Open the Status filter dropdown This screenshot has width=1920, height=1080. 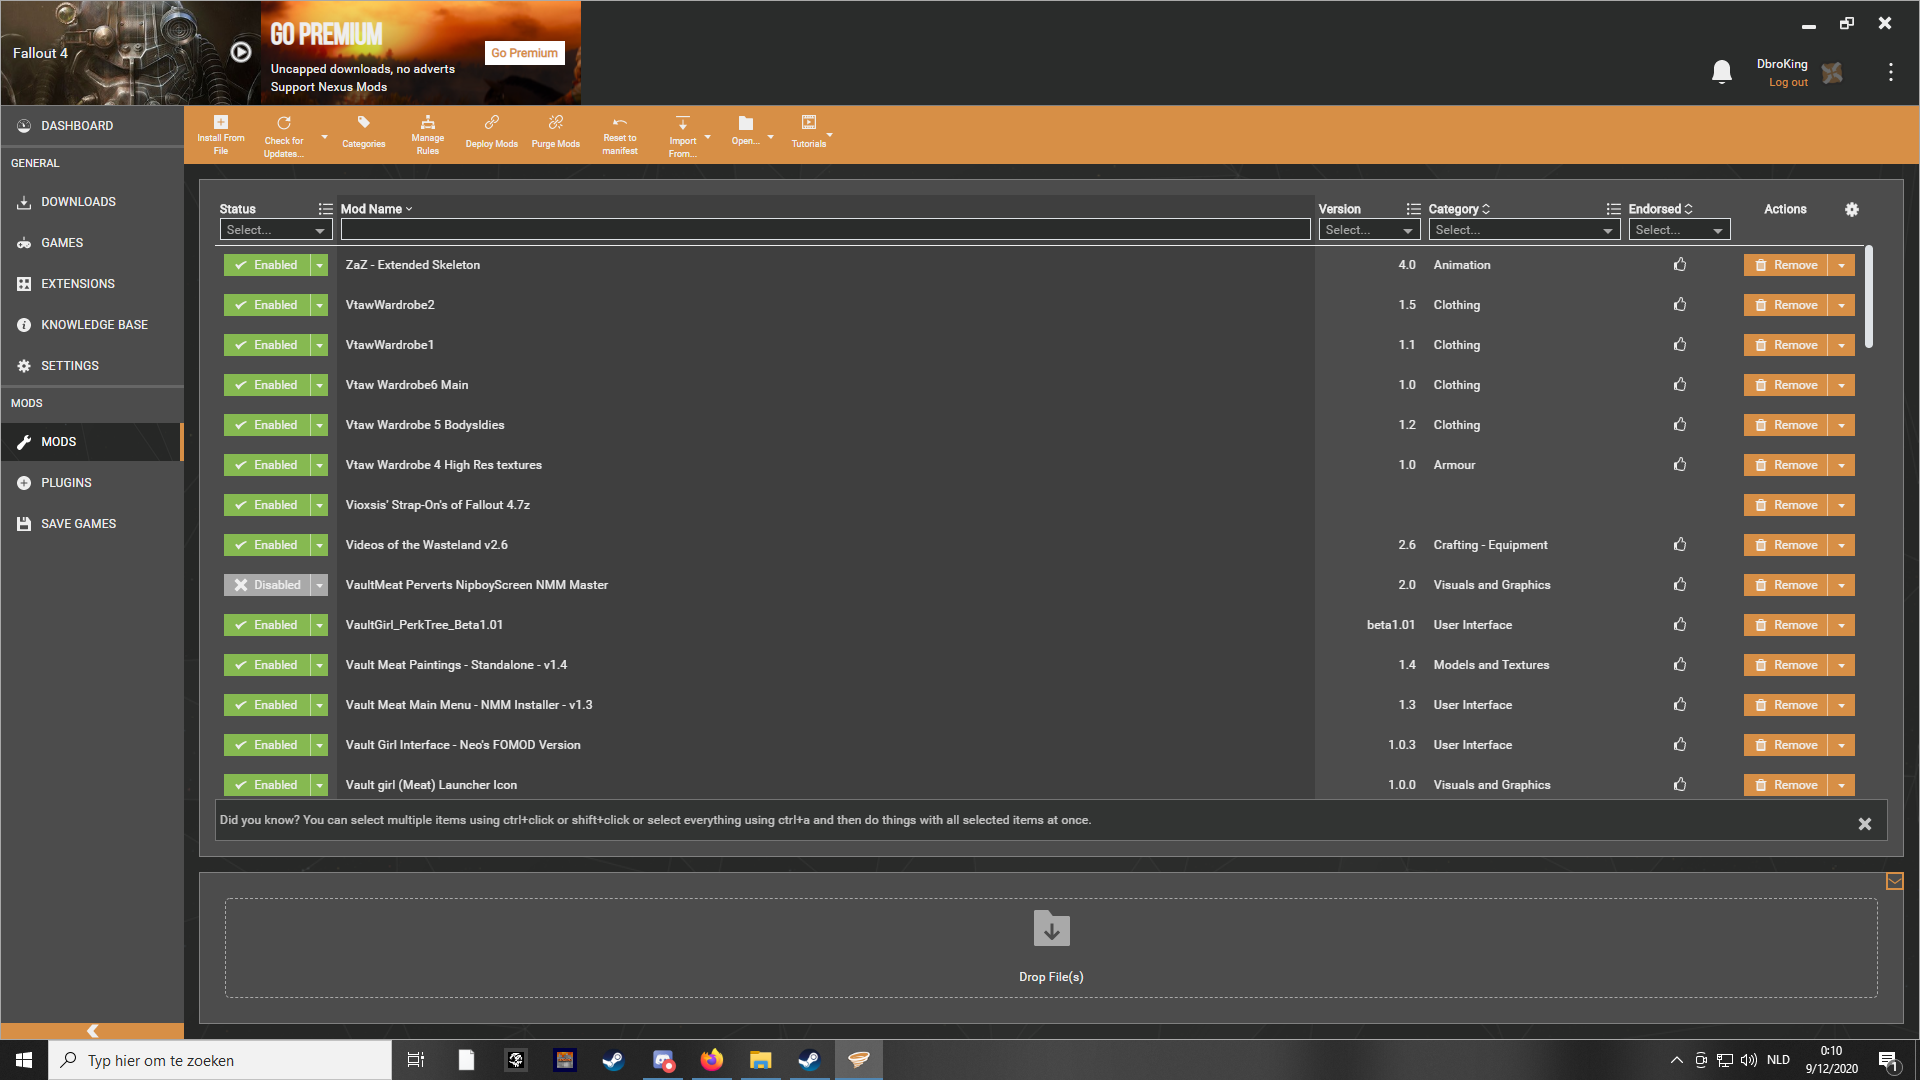point(276,230)
